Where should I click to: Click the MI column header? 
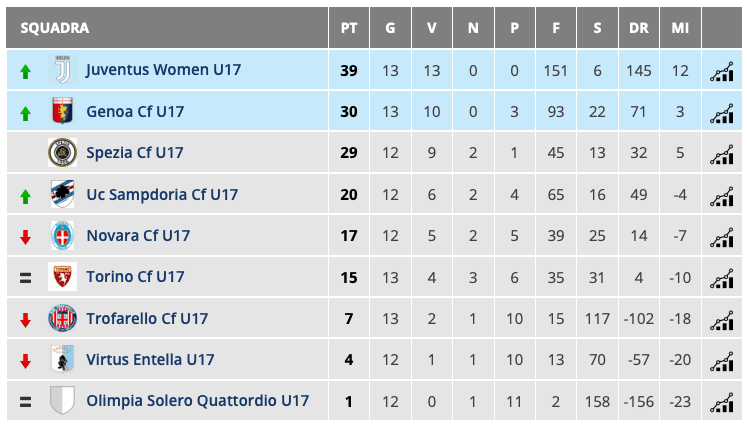pyautogui.click(x=680, y=28)
